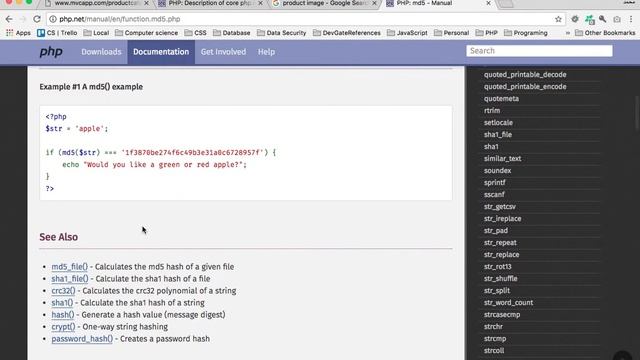Open the gear extension icon
This screenshot has width=640, height=360.
(575, 19)
